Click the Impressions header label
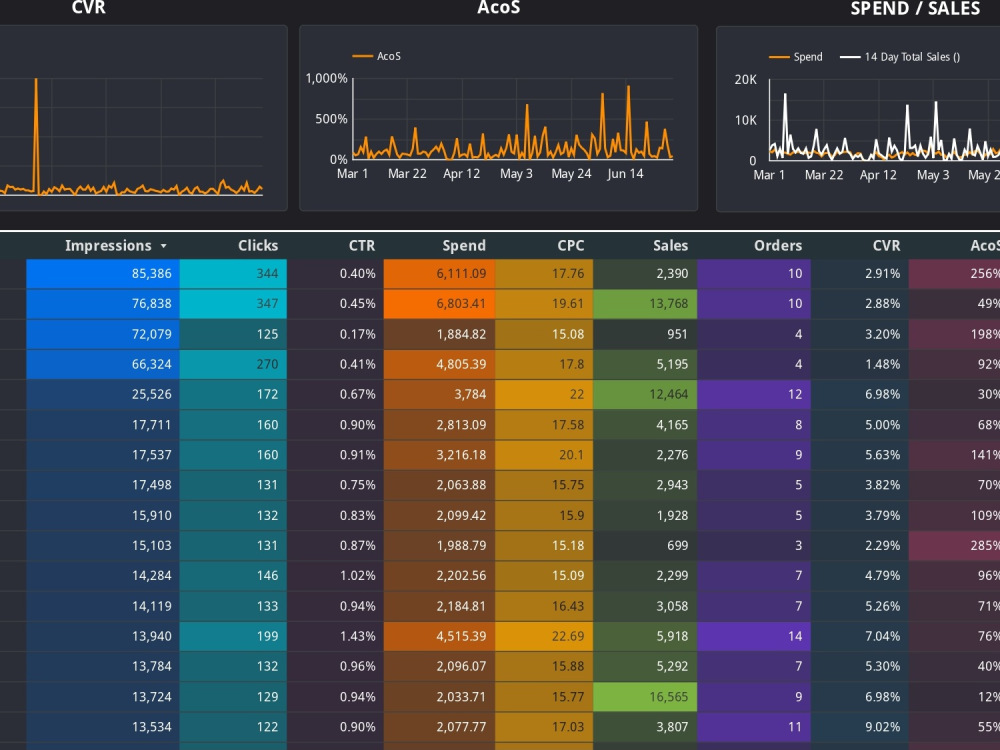 click(108, 246)
